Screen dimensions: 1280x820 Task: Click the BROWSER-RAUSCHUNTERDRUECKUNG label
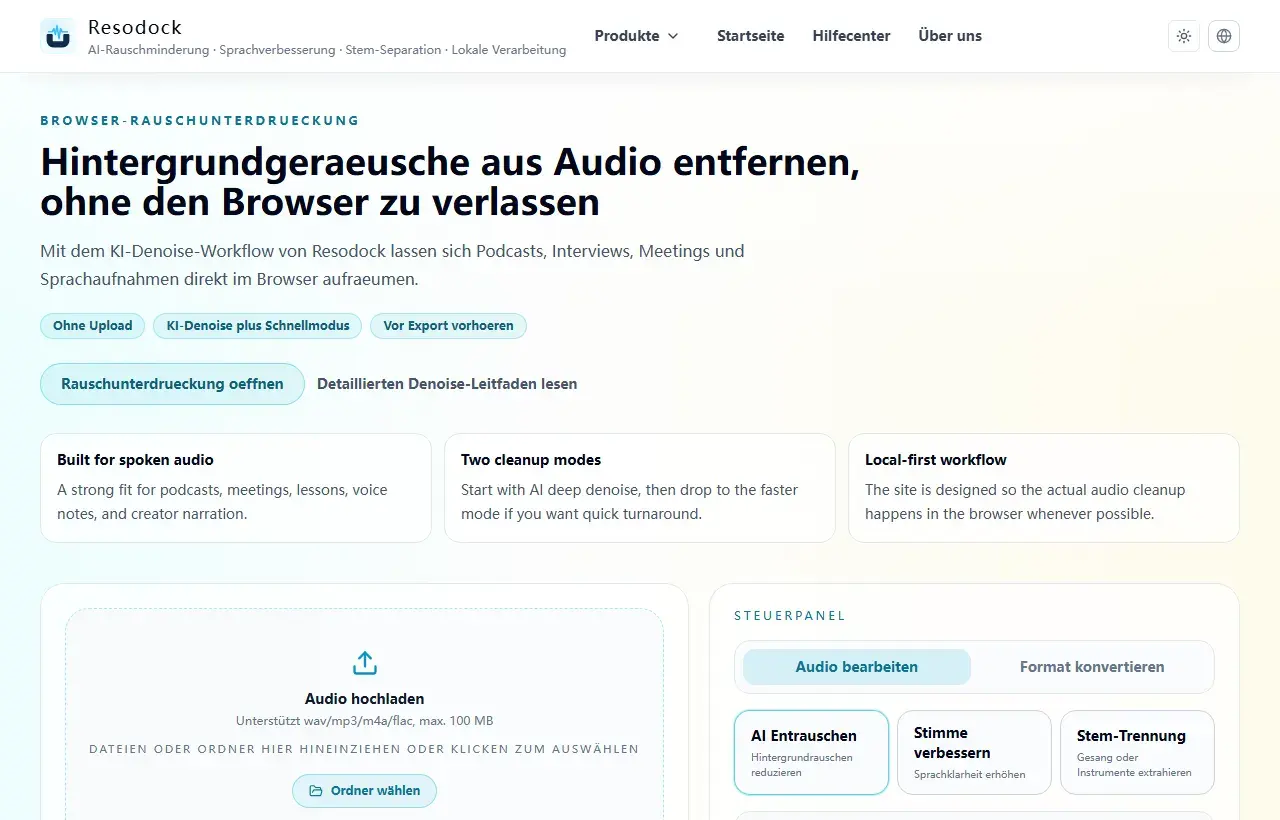200,121
